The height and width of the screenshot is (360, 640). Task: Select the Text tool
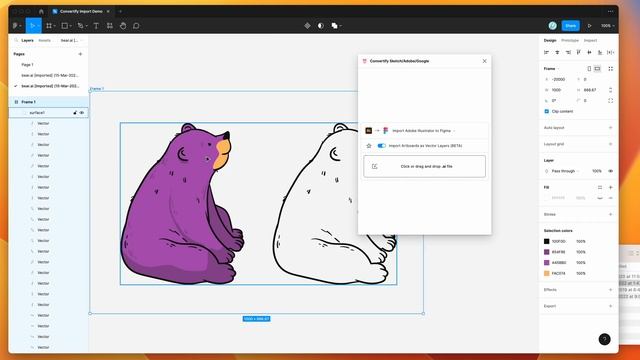click(x=96, y=26)
